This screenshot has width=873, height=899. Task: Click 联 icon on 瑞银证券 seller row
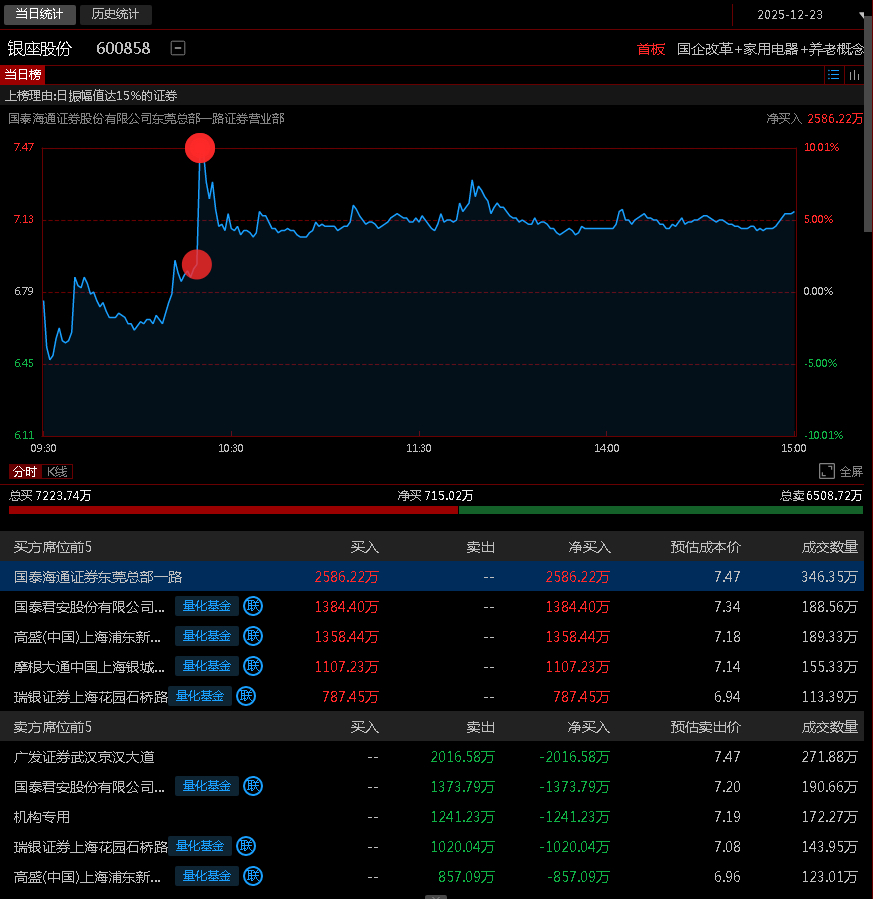tap(246, 846)
